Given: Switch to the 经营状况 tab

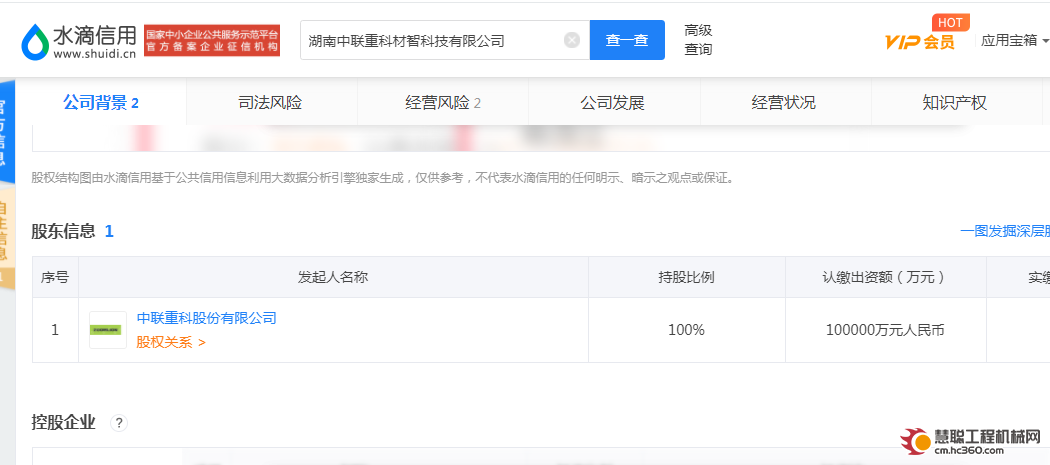Looking at the screenshot, I should coord(784,103).
